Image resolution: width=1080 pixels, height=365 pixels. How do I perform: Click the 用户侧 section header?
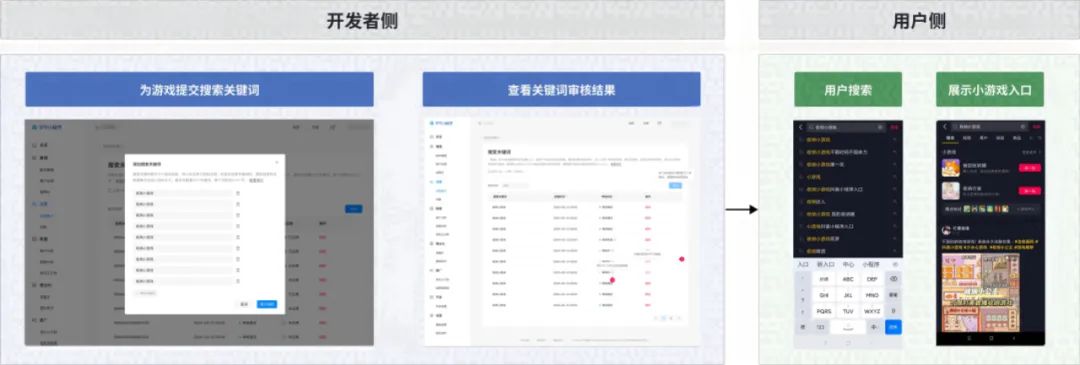[x=920, y=20]
